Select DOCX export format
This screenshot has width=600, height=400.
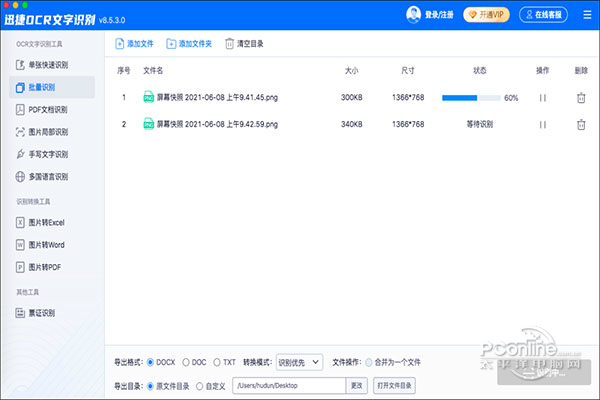point(152,362)
